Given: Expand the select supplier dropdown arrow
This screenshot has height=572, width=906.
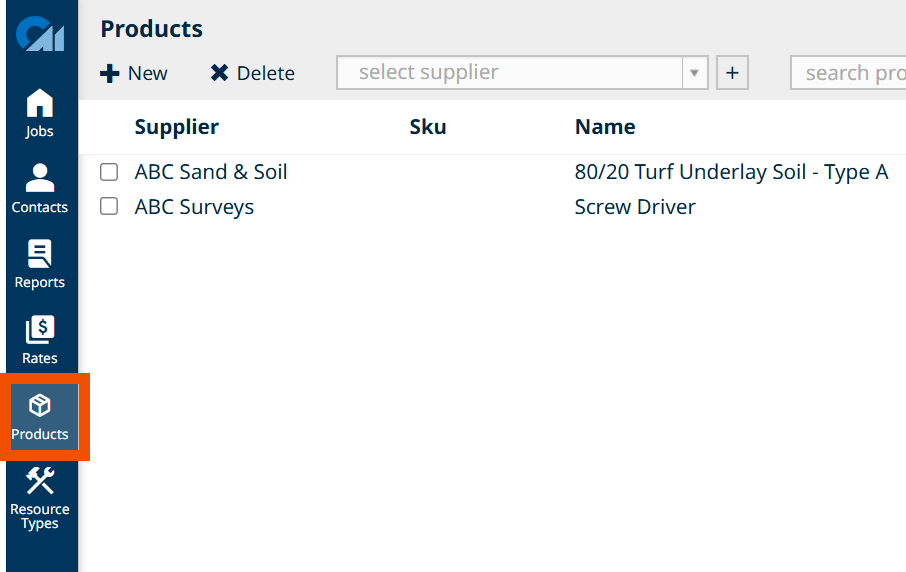Looking at the screenshot, I should [x=695, y=73].
